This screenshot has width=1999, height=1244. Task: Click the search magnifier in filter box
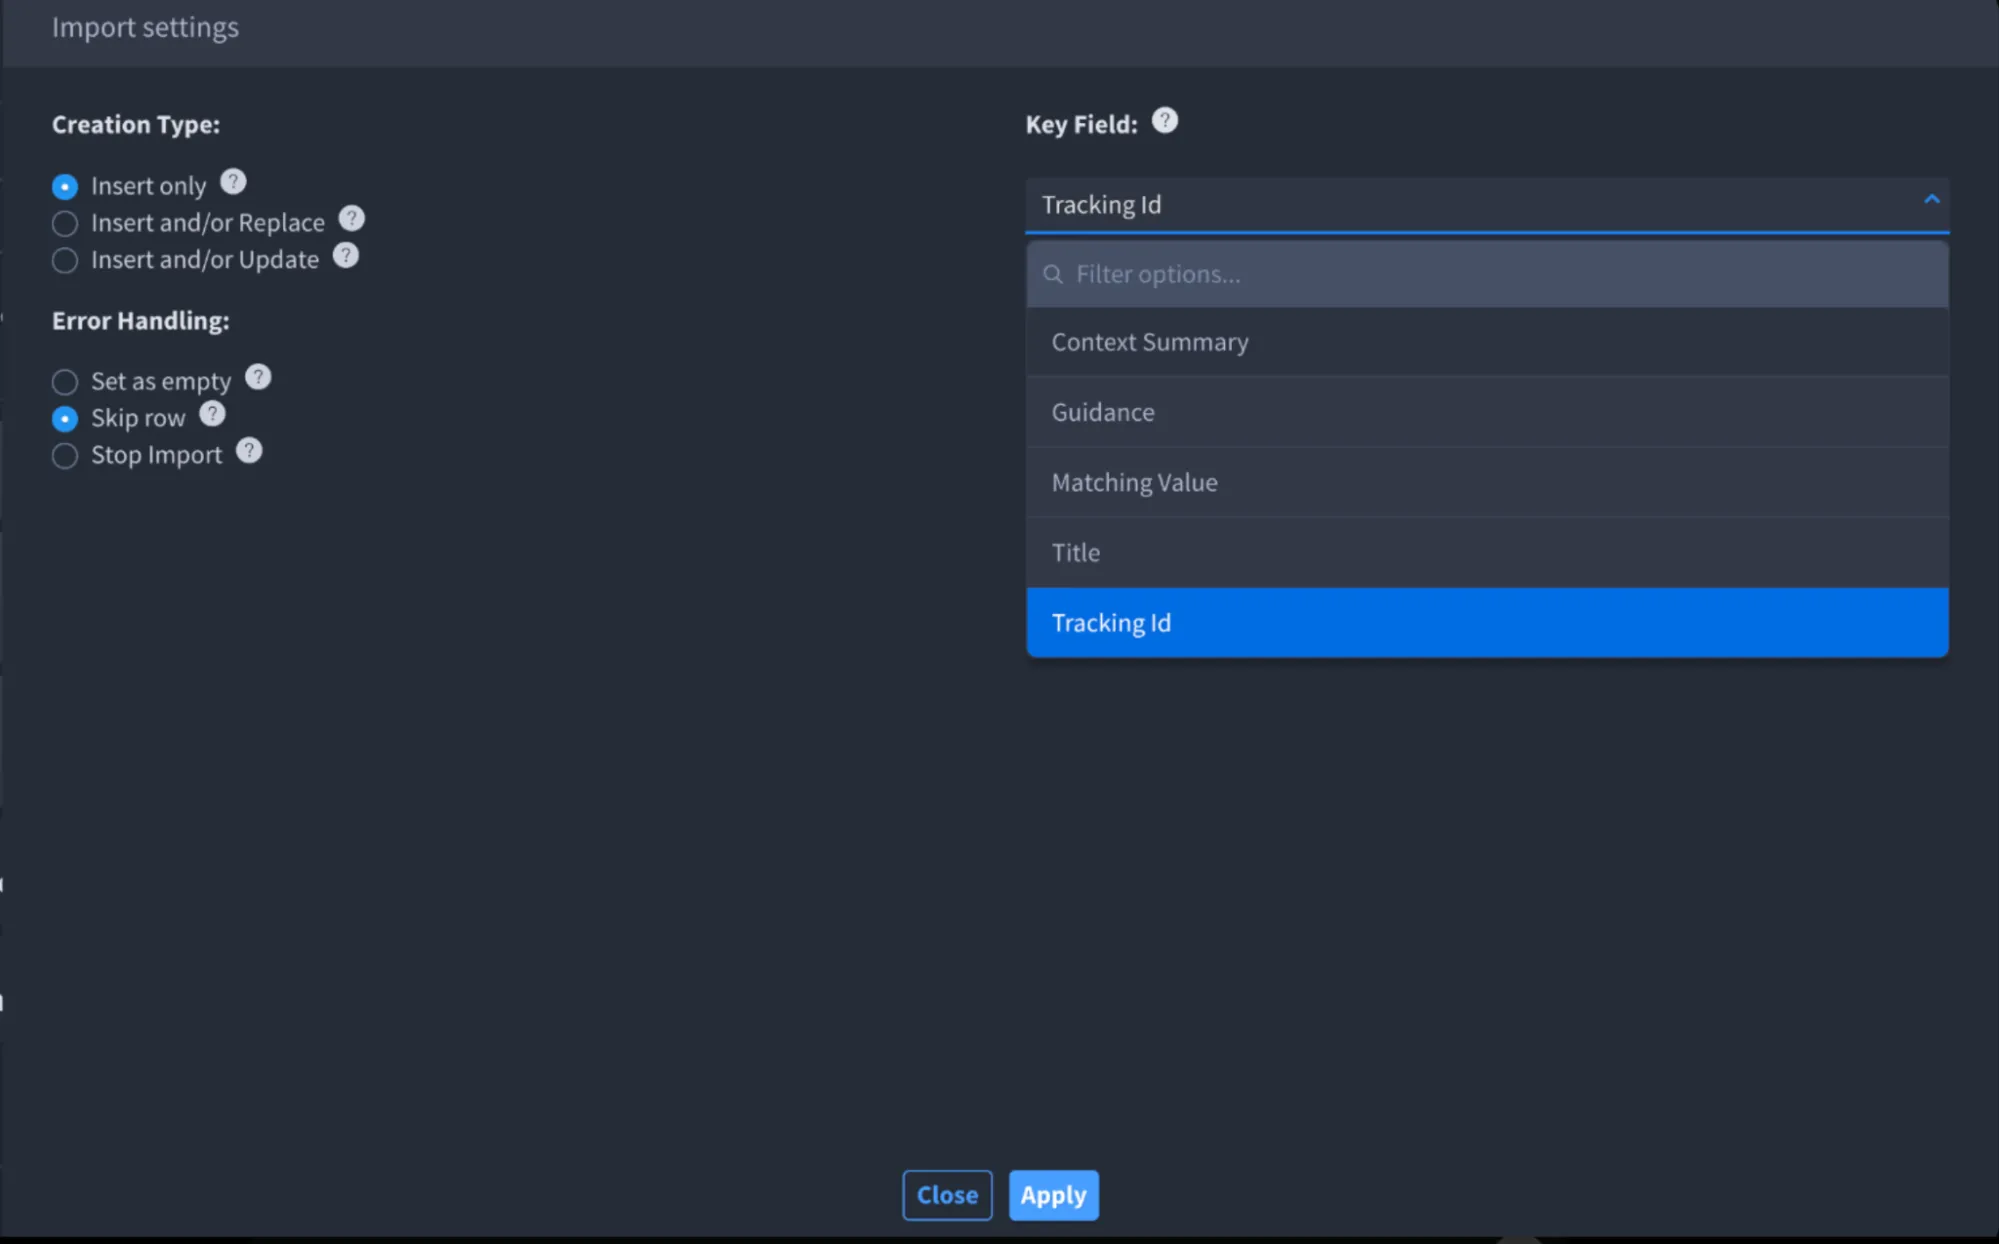pyautogui.click(x=1053, y=274)
